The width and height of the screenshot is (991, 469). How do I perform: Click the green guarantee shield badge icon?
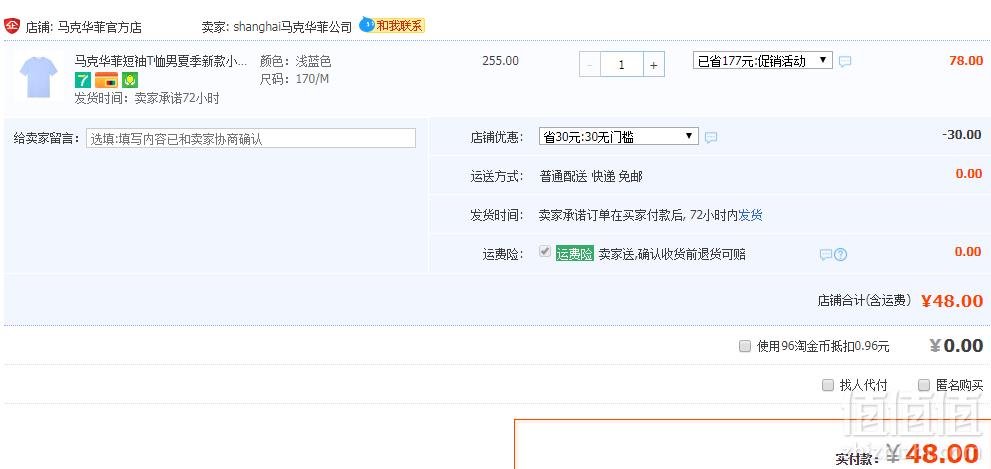(x=130, y=80)
